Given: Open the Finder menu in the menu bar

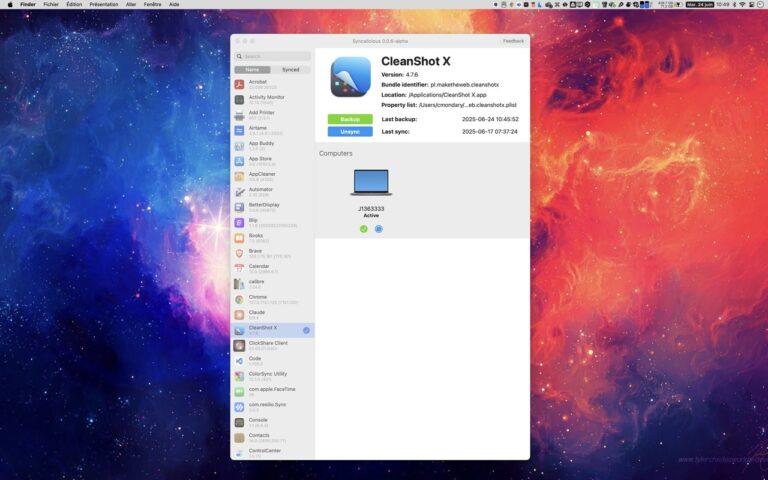Looking at the screenshot, I should tap(28, 4).
